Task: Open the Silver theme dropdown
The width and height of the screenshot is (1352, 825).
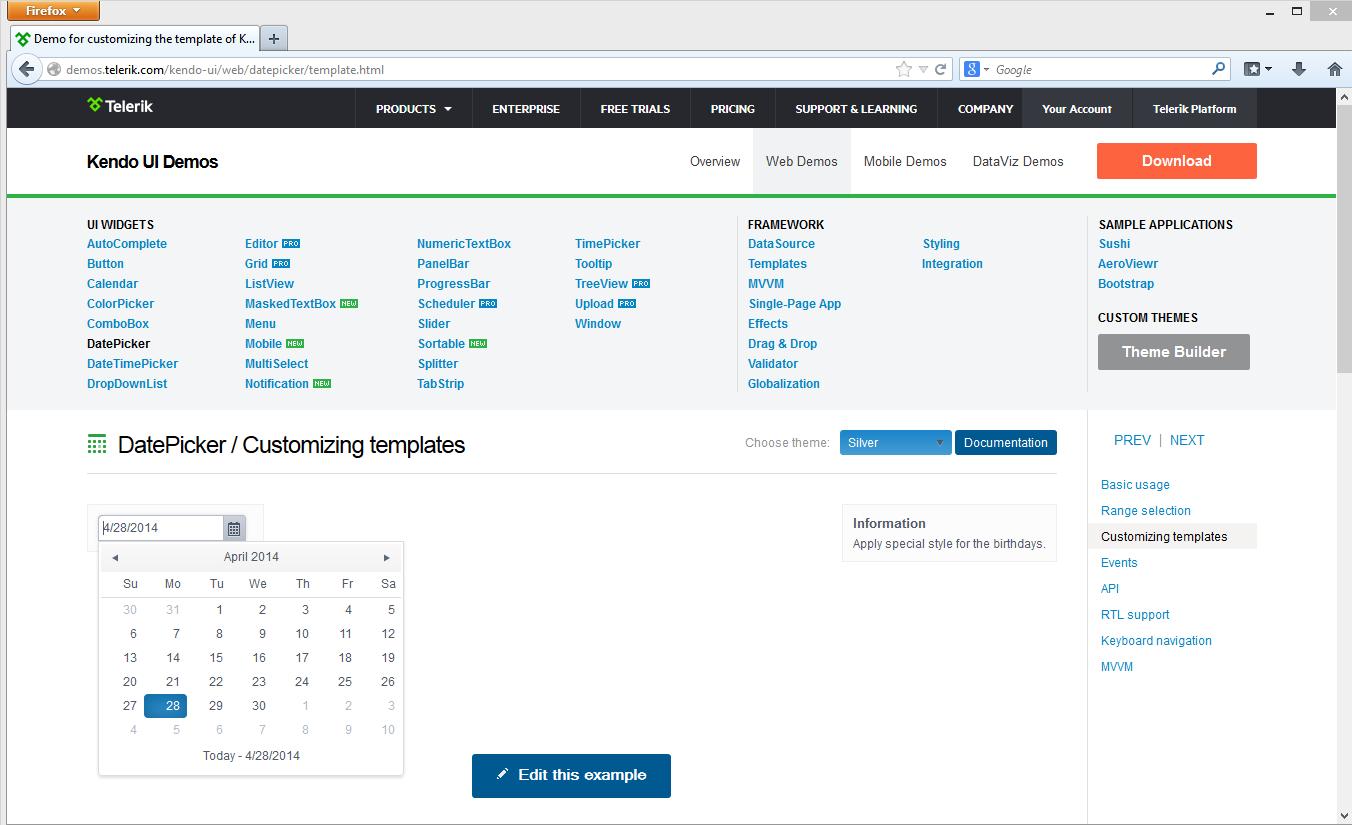Action: click(895, 443)
